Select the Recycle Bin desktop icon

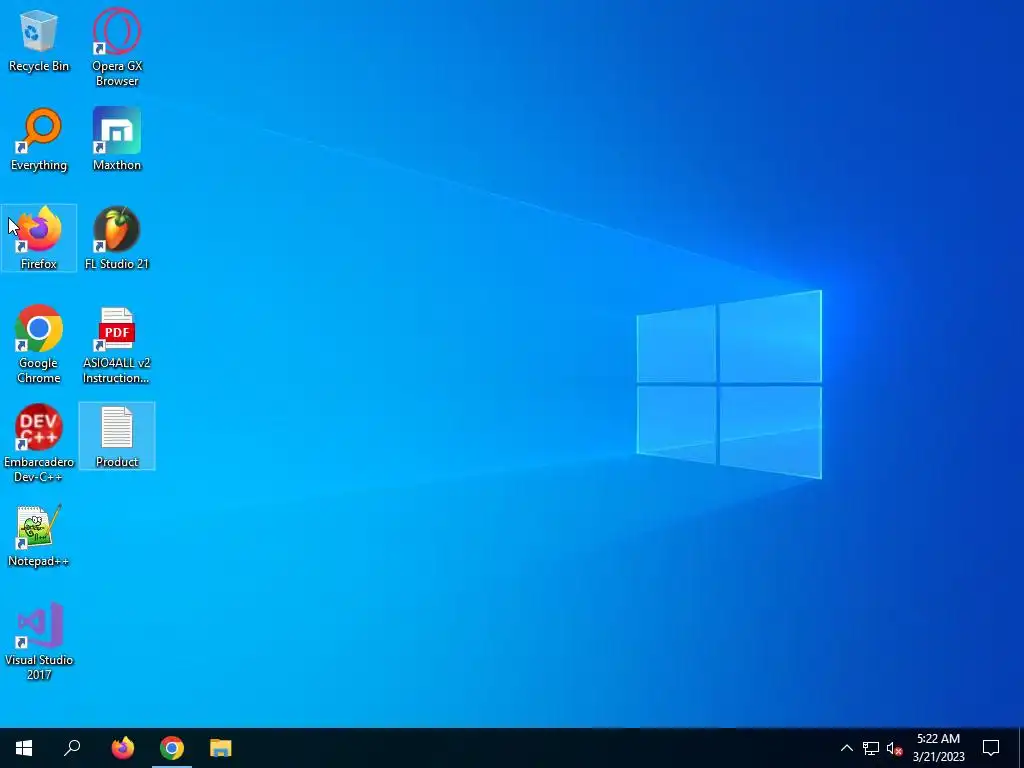point(39,40)
